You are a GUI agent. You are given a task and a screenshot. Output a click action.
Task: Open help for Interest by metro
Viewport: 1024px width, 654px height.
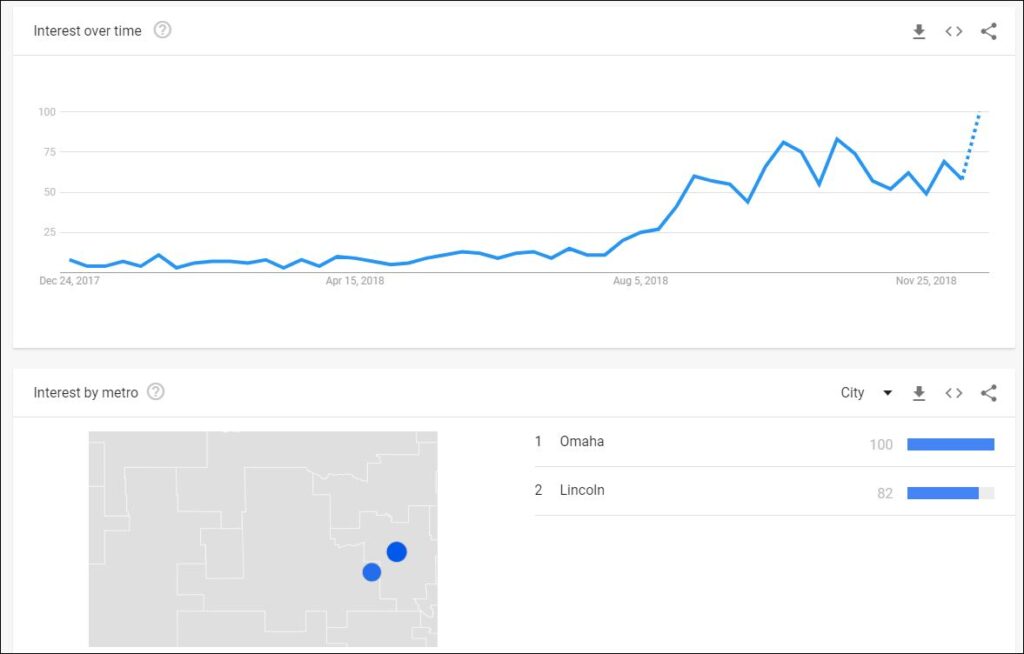click(x=156, y=392)
